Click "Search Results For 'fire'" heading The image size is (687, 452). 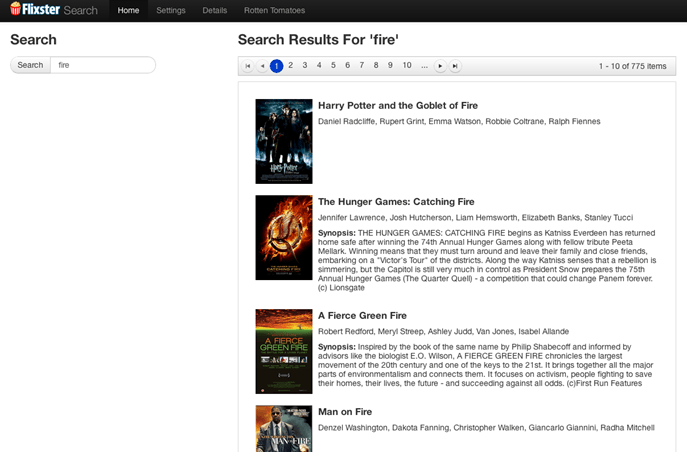318,40
